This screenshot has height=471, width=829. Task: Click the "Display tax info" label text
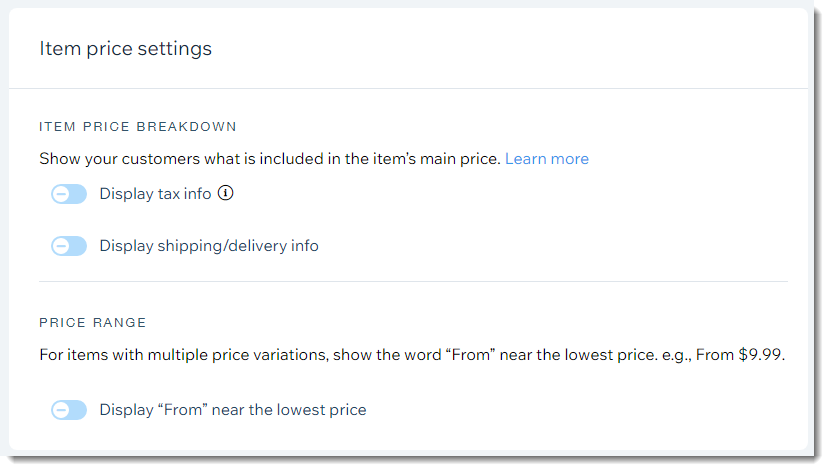(x=155, y=194)
